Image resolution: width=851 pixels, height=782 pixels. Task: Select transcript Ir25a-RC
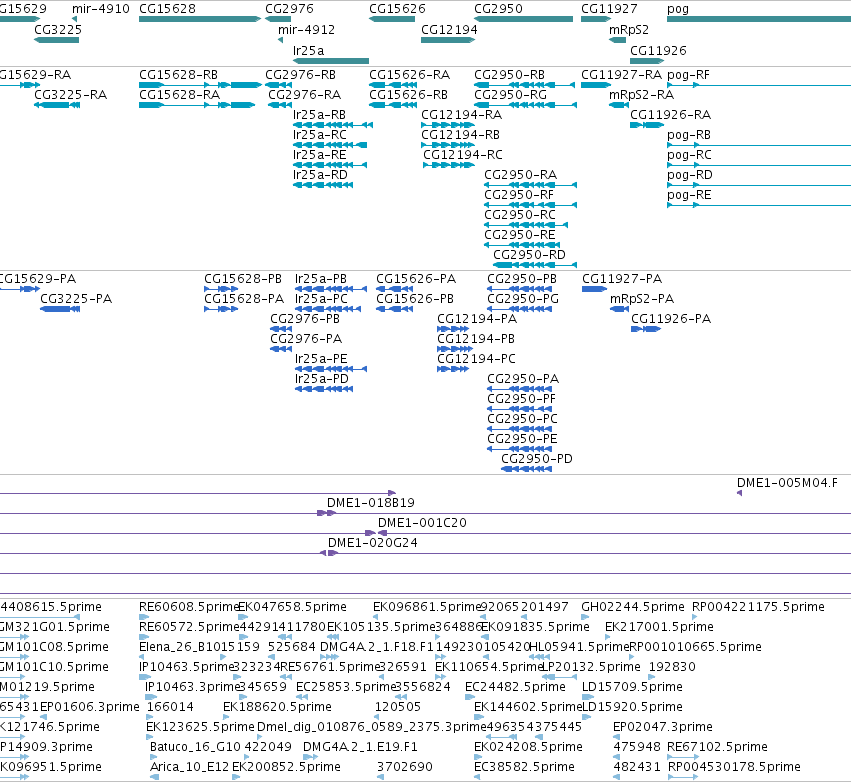click(320, 135)
